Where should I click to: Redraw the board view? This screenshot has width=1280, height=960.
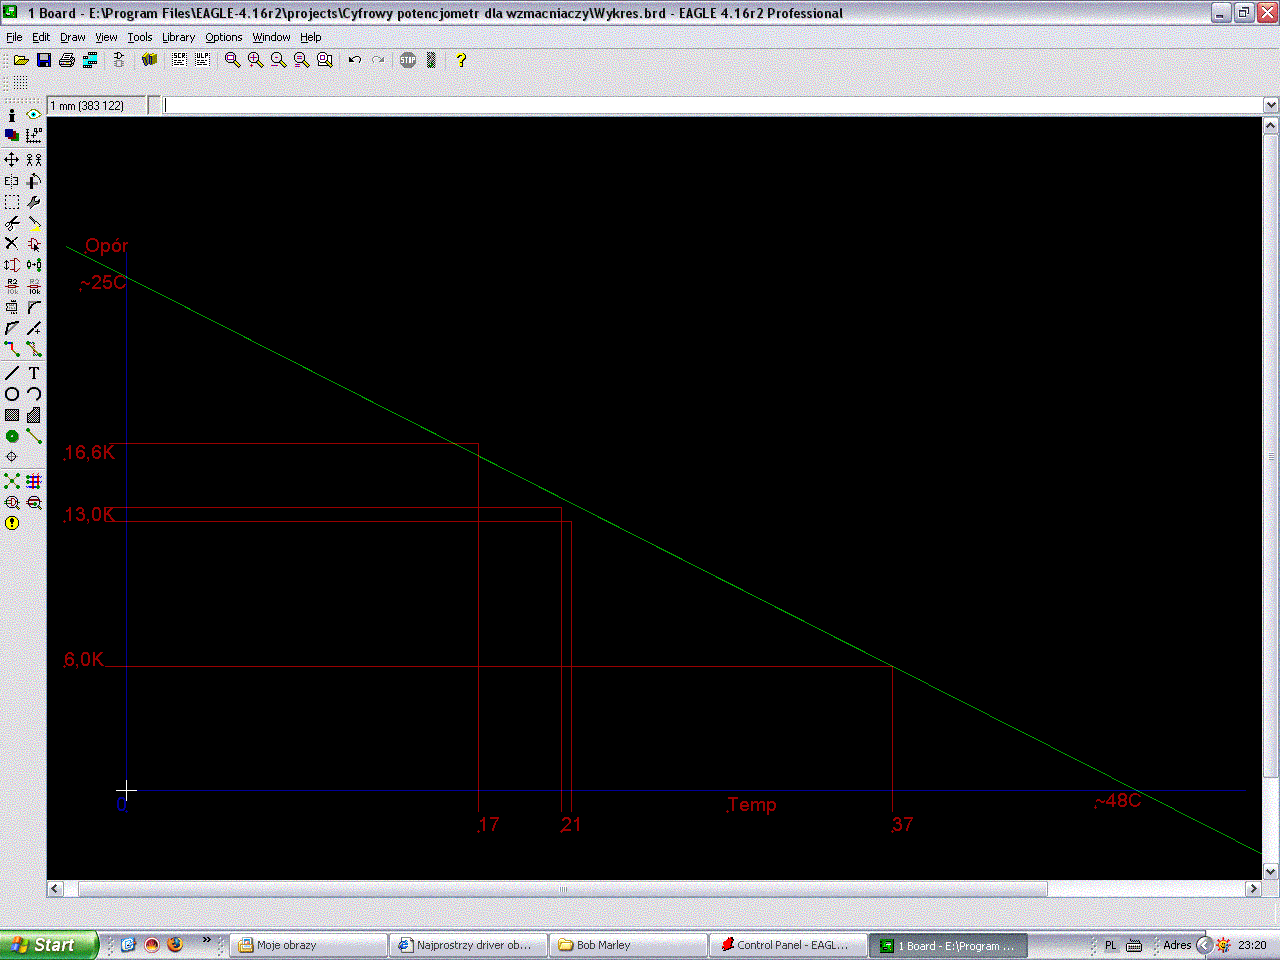(x=301, y=60)
